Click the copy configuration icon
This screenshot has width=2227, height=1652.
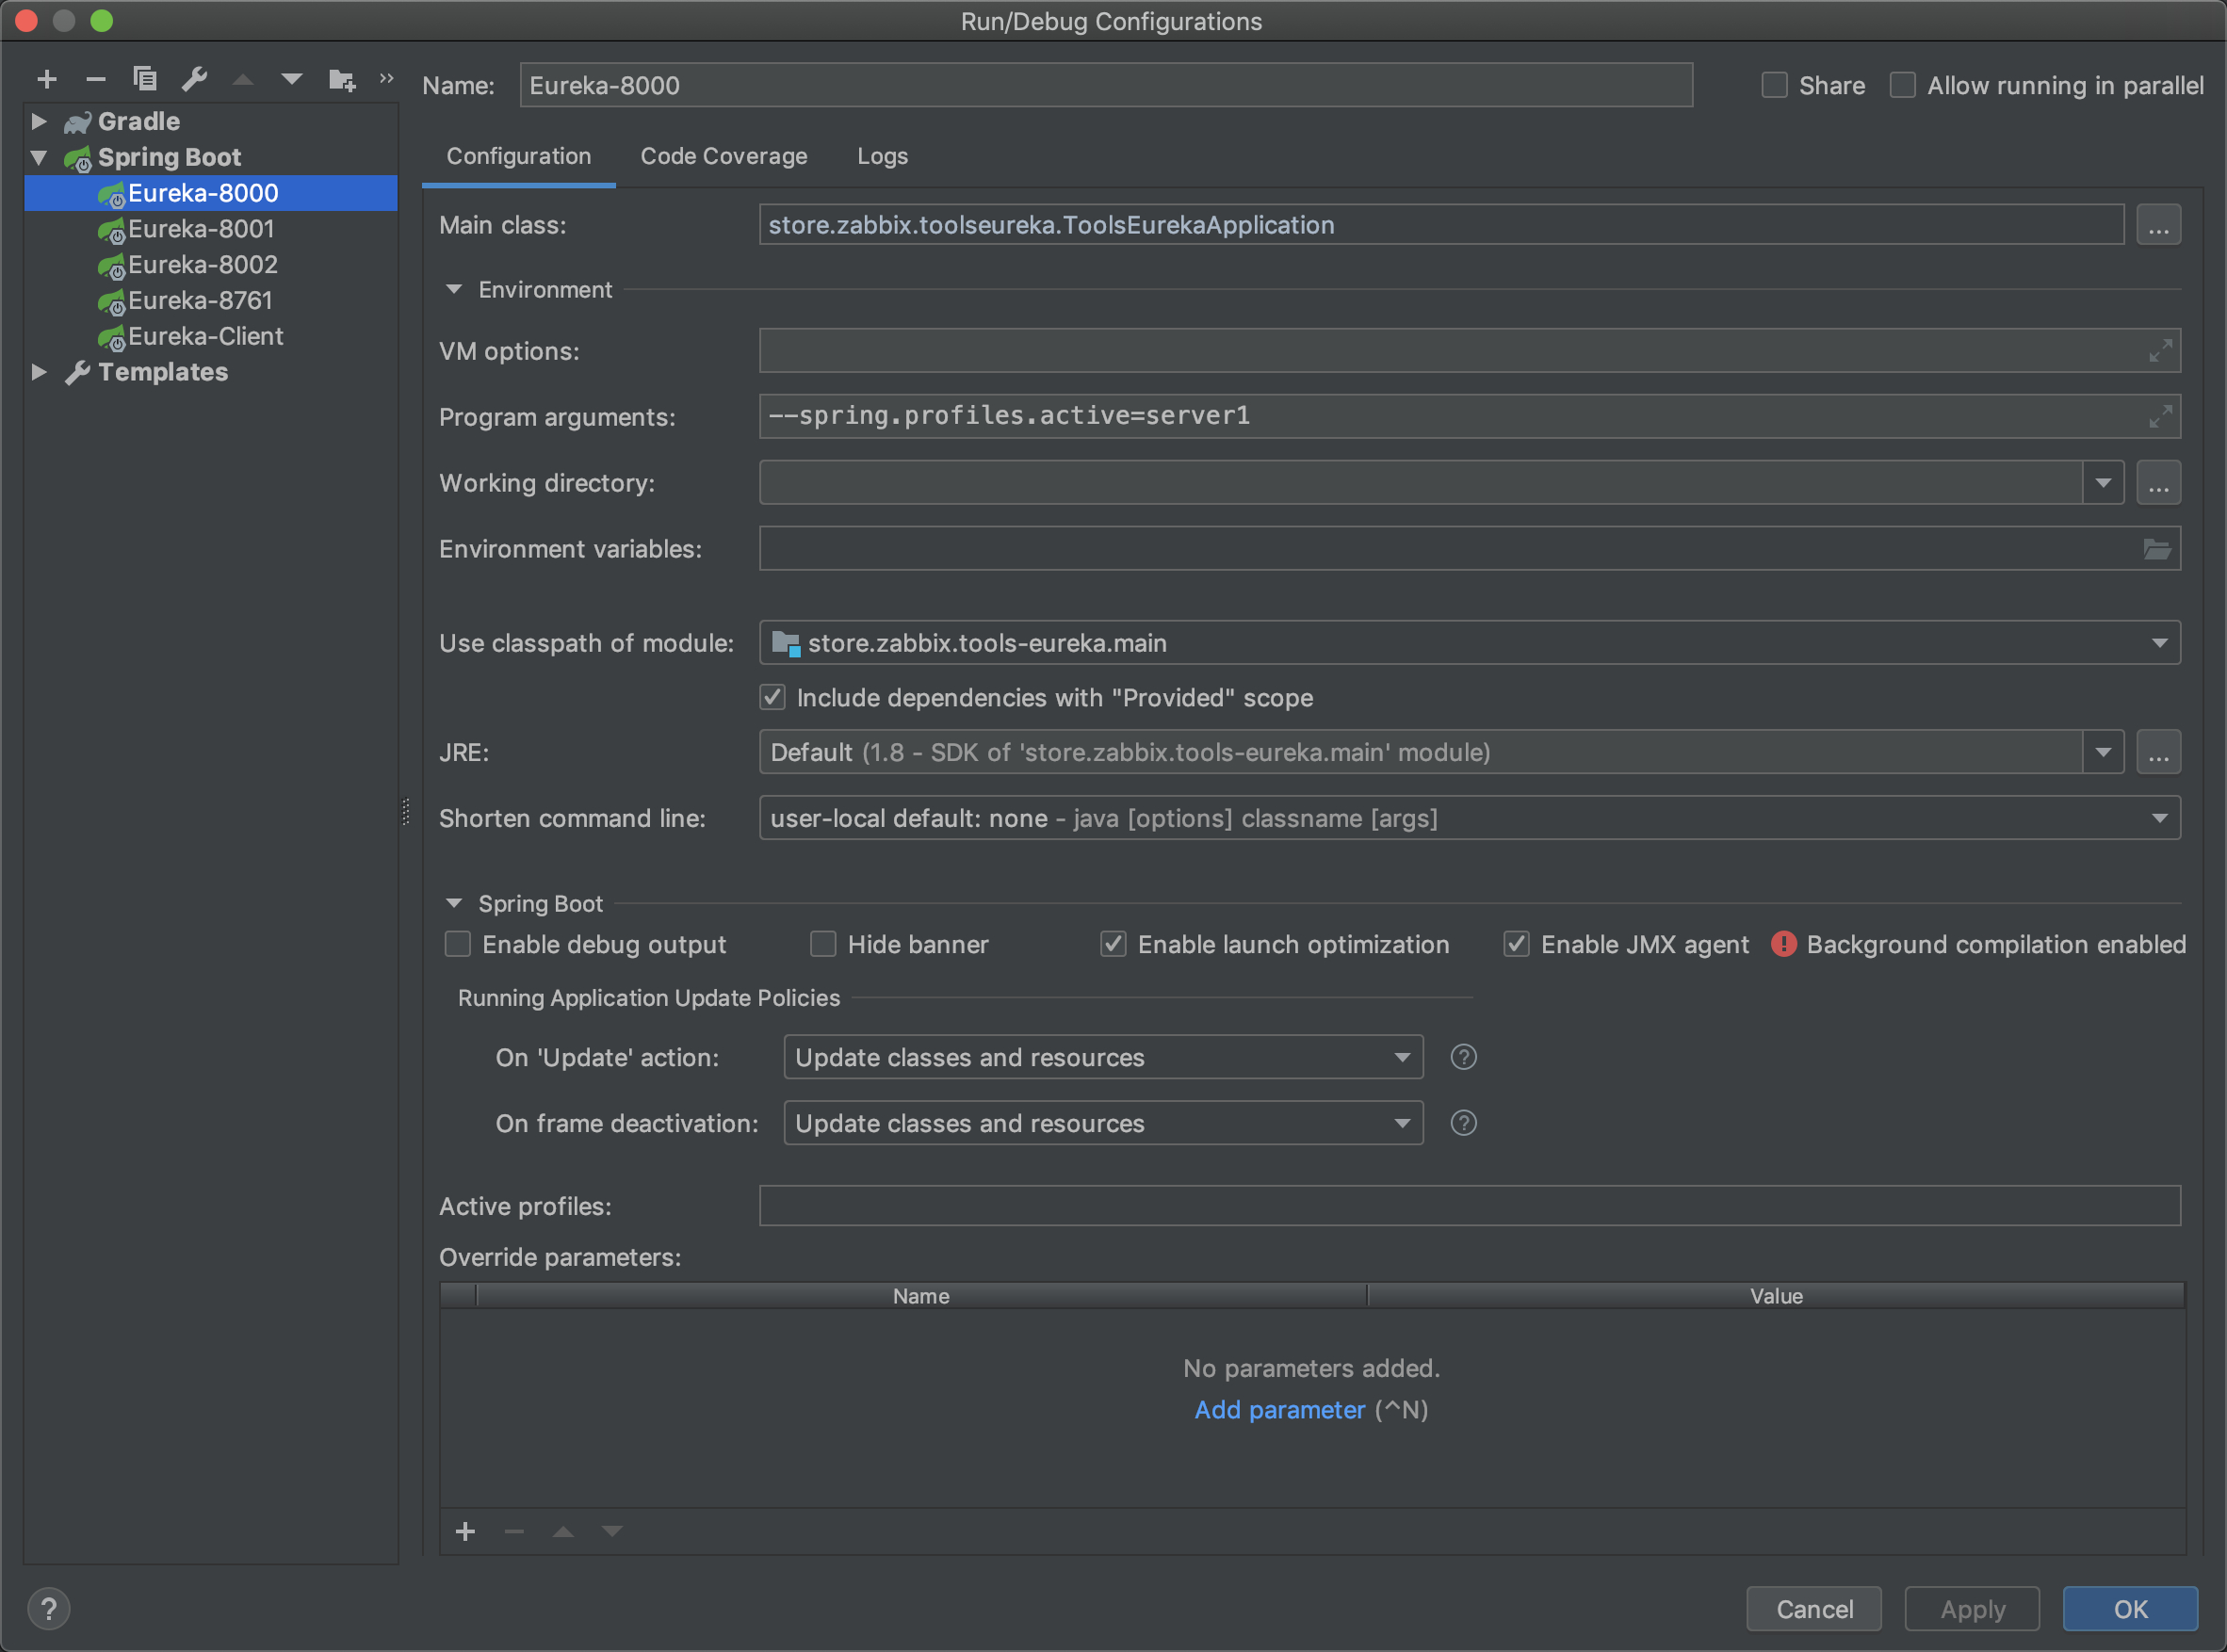coord(145,79)
